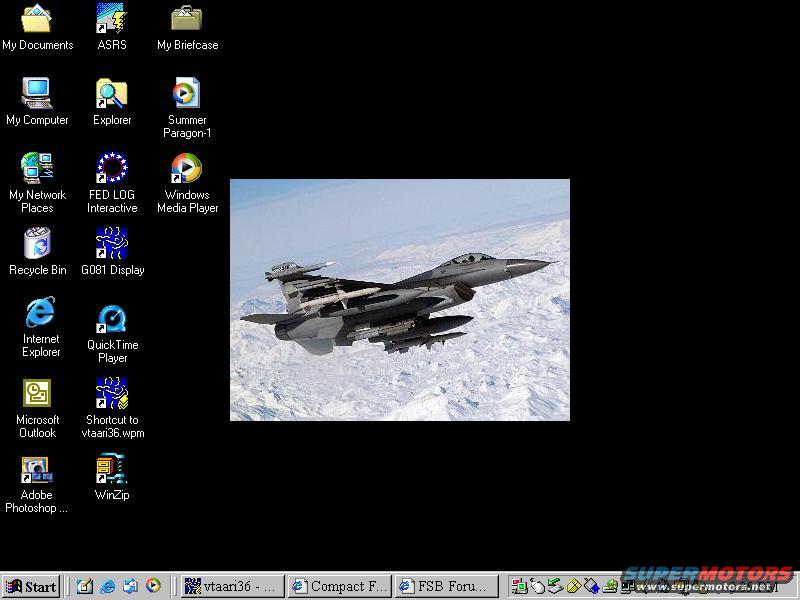The height and width of the screenshot is (600, 800).
Task: Select the Adobe Photoshop shortcut
Action: [x=37, y=469]
